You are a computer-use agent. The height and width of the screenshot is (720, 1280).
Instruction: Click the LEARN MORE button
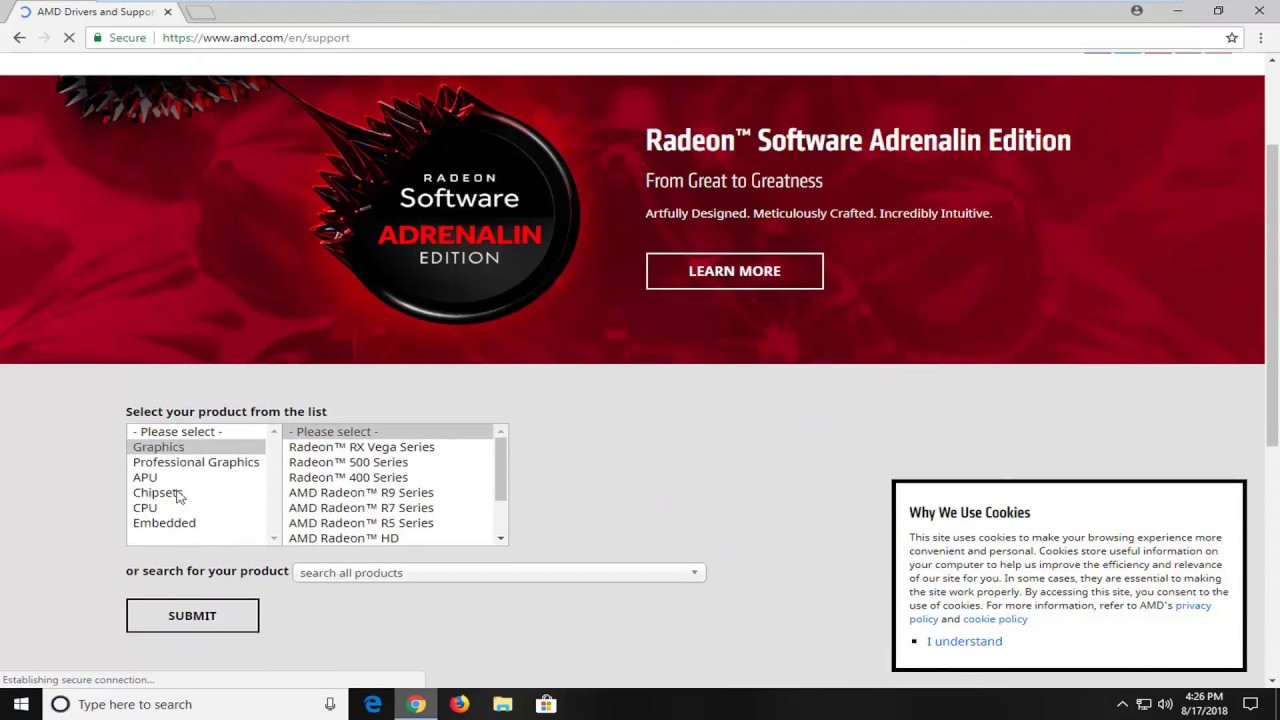click(x=734, y=271)
